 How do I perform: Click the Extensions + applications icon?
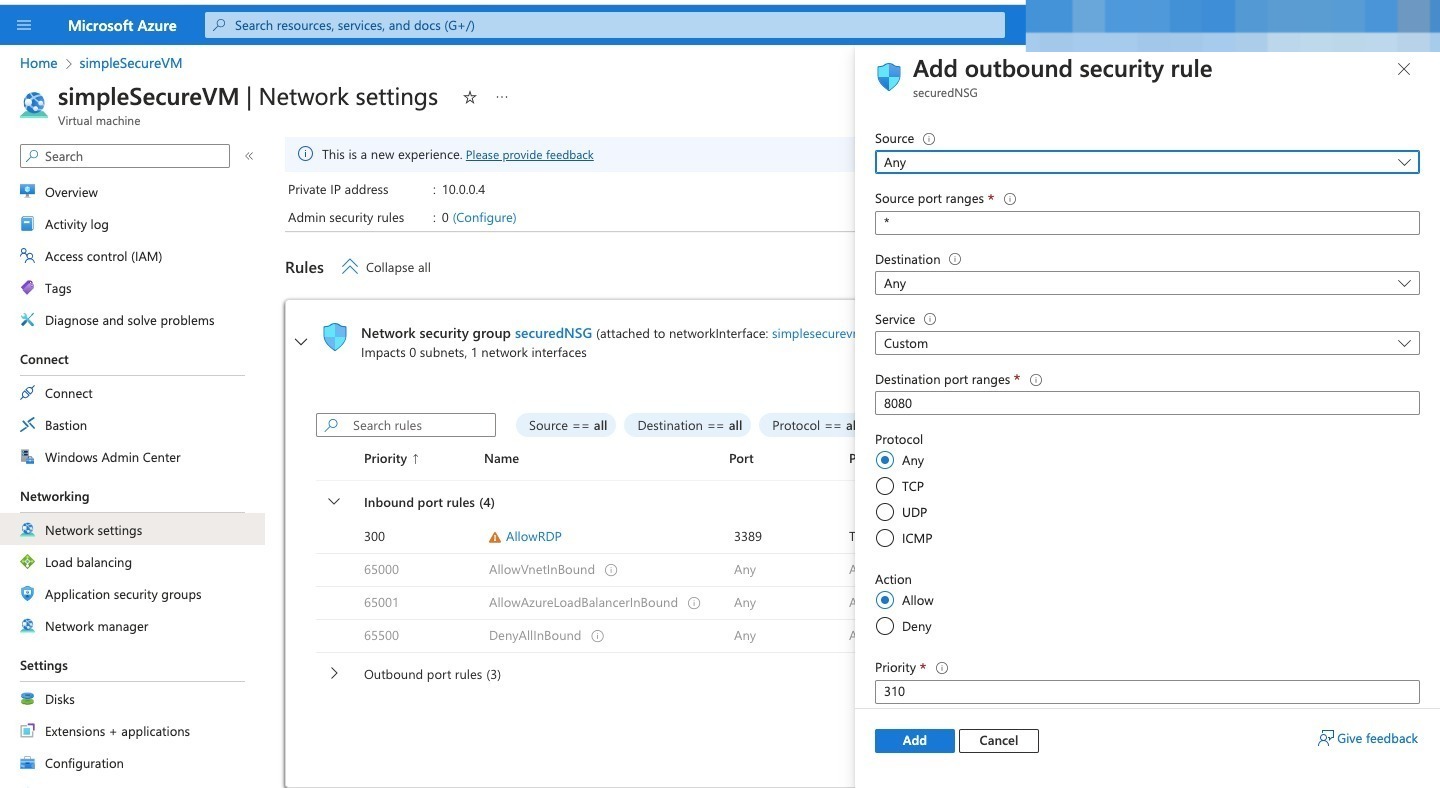pyautogui.click(x=28, y=731)
